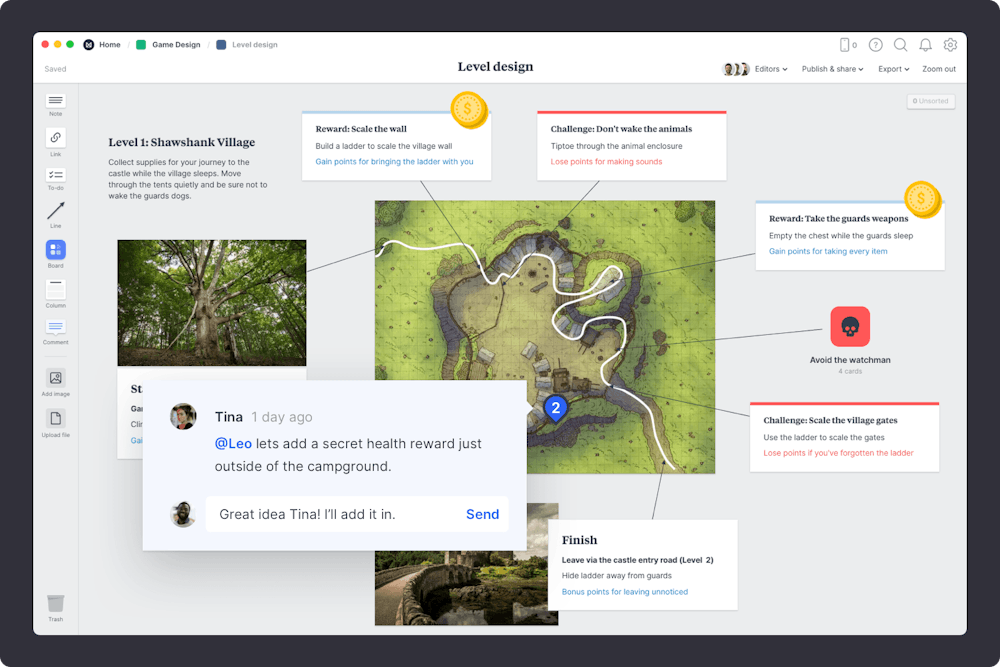The height and width of the screenshot is (667, 1000).
Task: Open the Upload file tool
Action: [55, 418]
